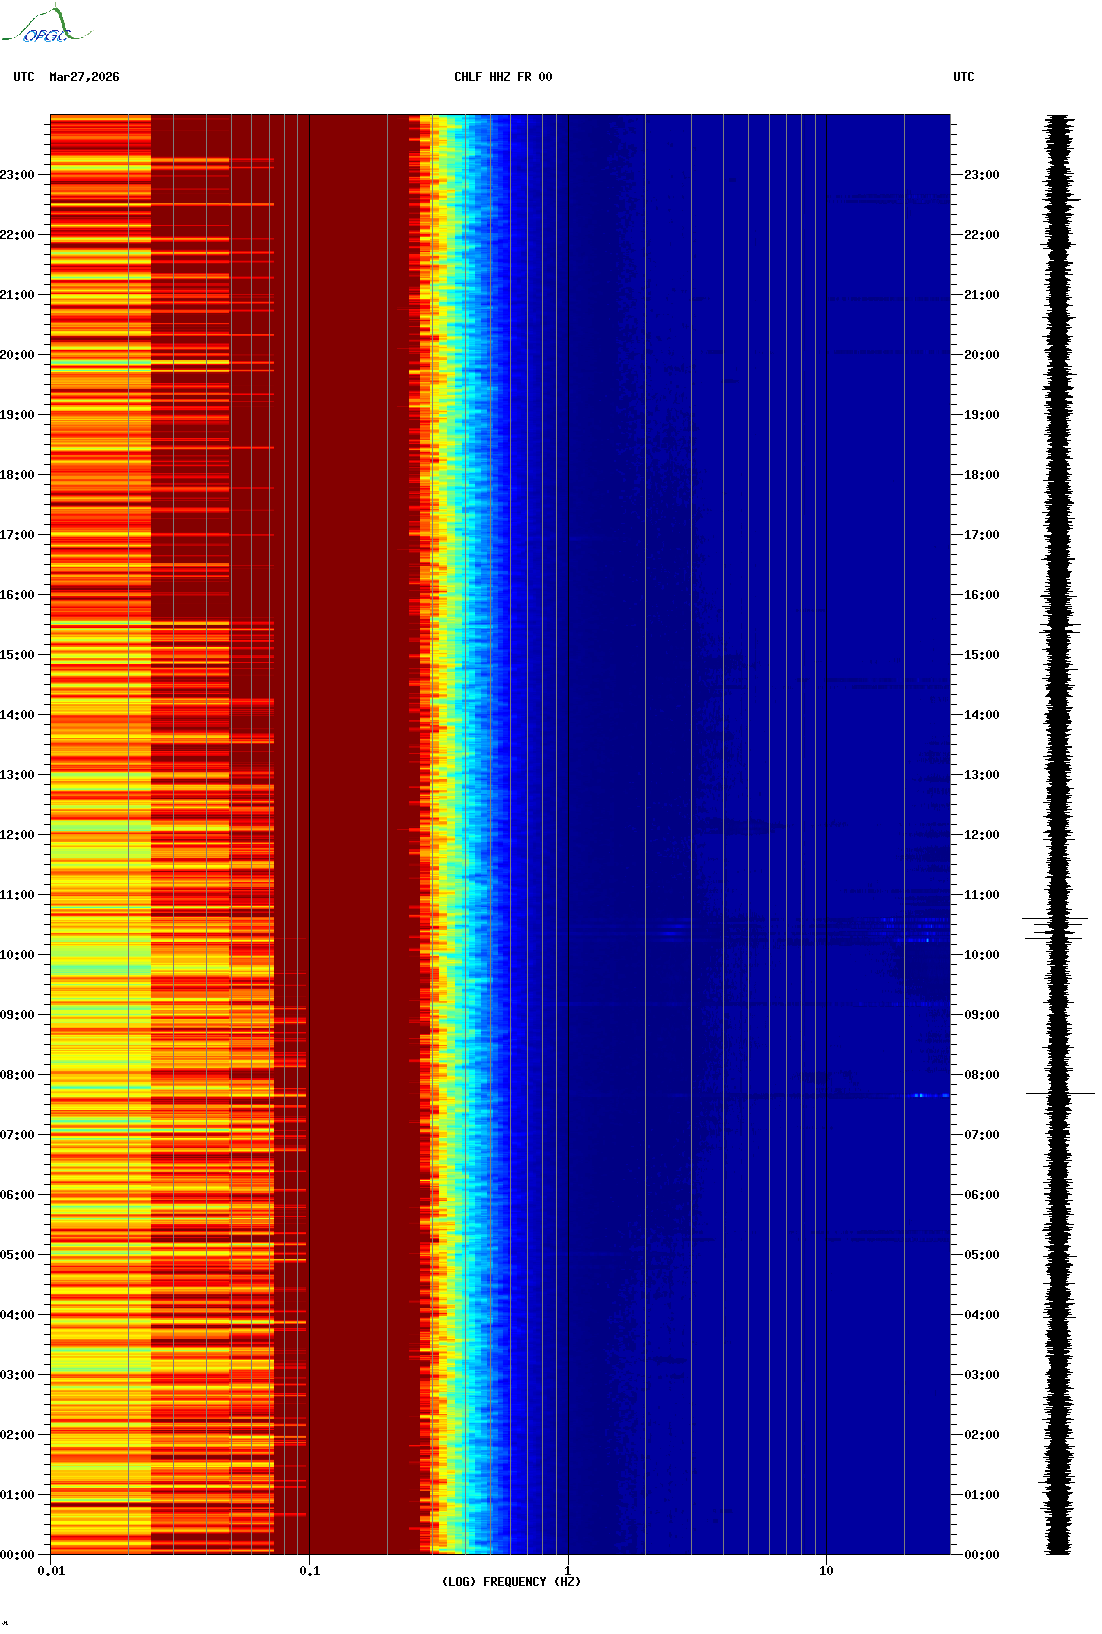Click '09:00' on the left time axis
The image size is (1102, 1634).
17,1015
